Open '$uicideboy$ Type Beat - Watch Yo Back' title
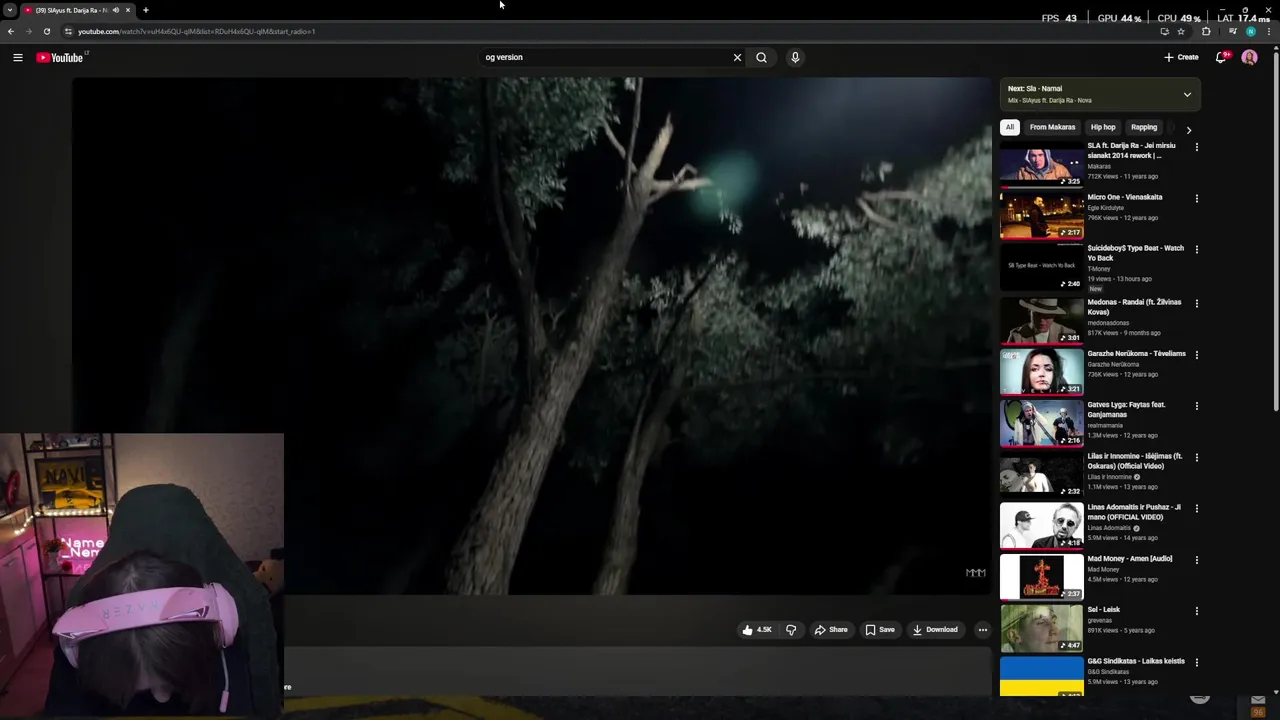Image resolution: width=1280 pixels, height=720 pixels. pyautogui.click(x=1135, y=253)
